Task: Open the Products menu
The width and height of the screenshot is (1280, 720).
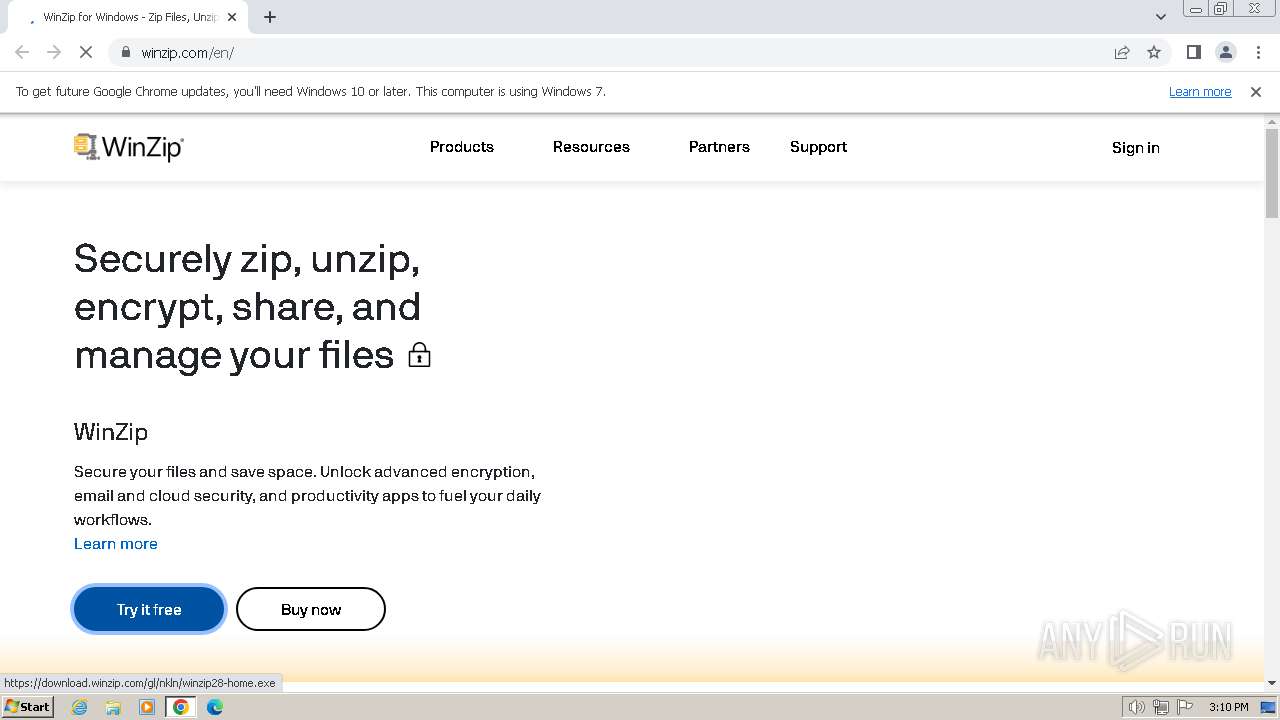Action: click(x=462, y=147)
